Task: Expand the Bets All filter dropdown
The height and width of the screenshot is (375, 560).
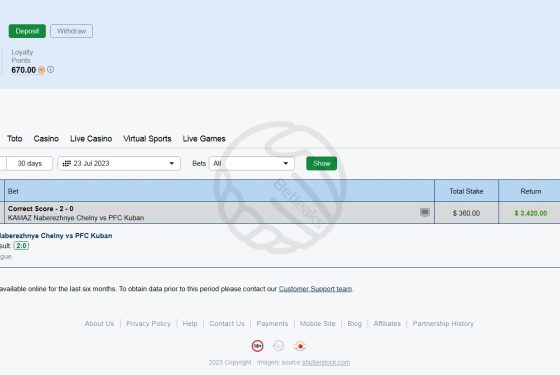Action: (x=252, y=164)
